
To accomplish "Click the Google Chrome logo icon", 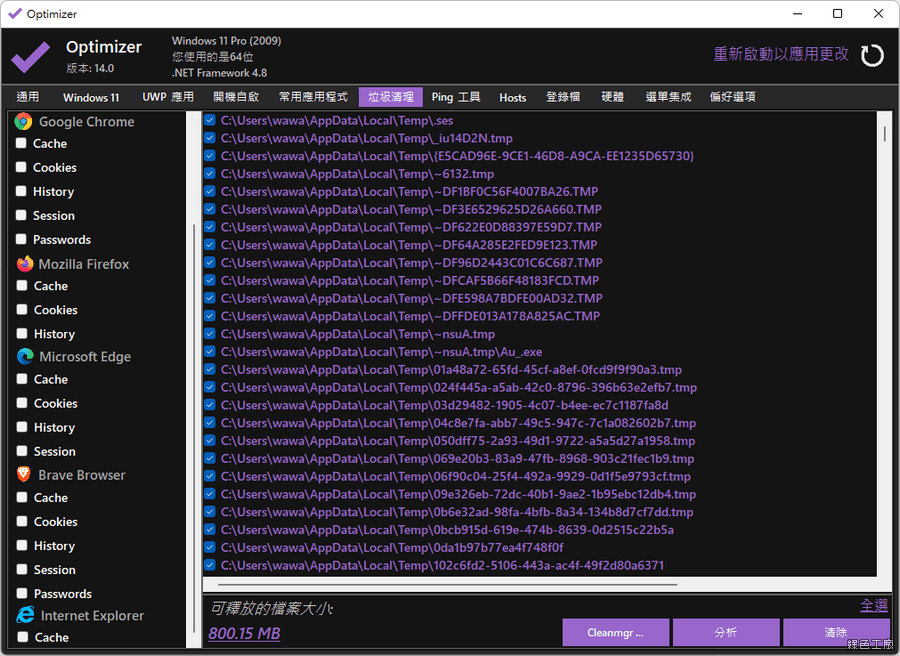I will pyautogui.click(x=23, y=121).
